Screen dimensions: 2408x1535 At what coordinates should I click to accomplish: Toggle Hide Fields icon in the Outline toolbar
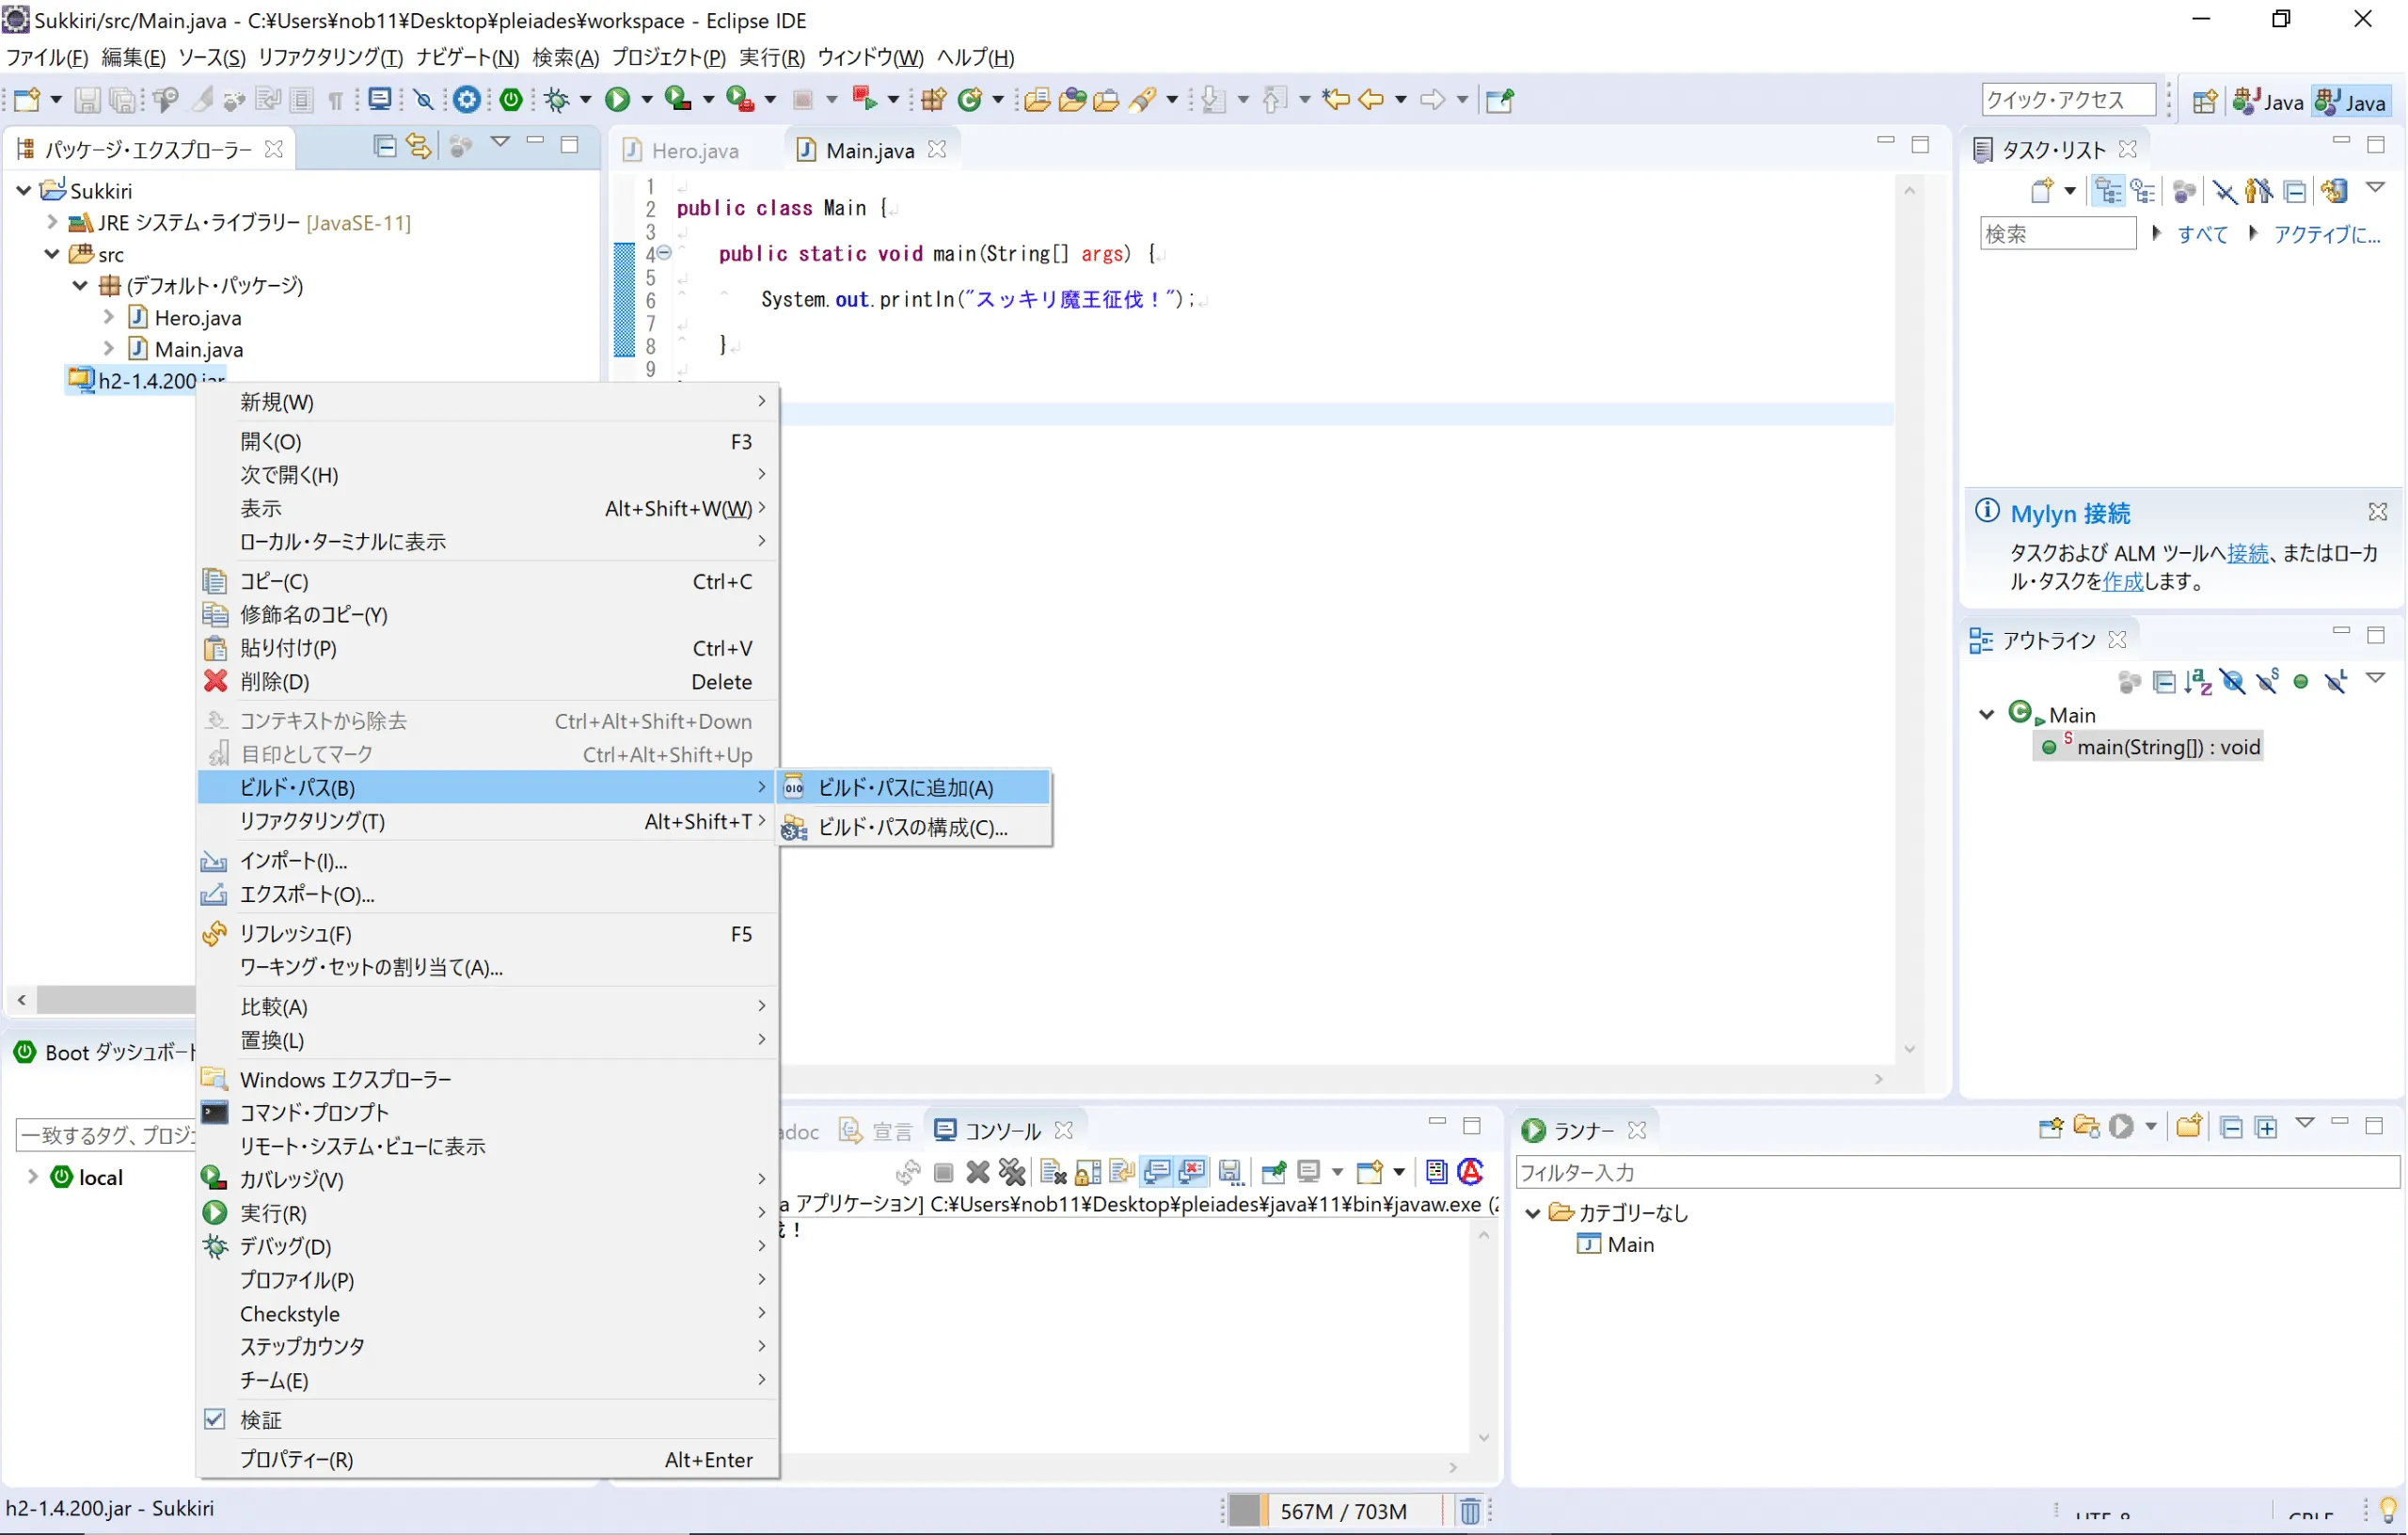(x=2232, y=681)
